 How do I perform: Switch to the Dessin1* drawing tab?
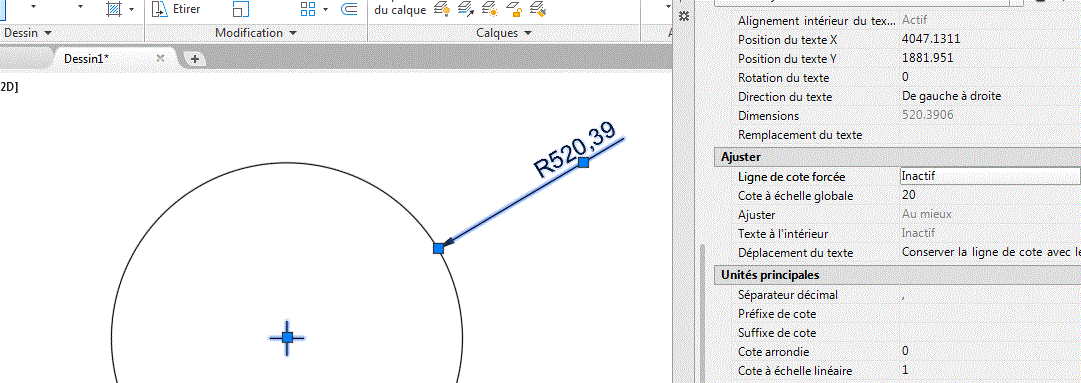click(x=86, y=59)
